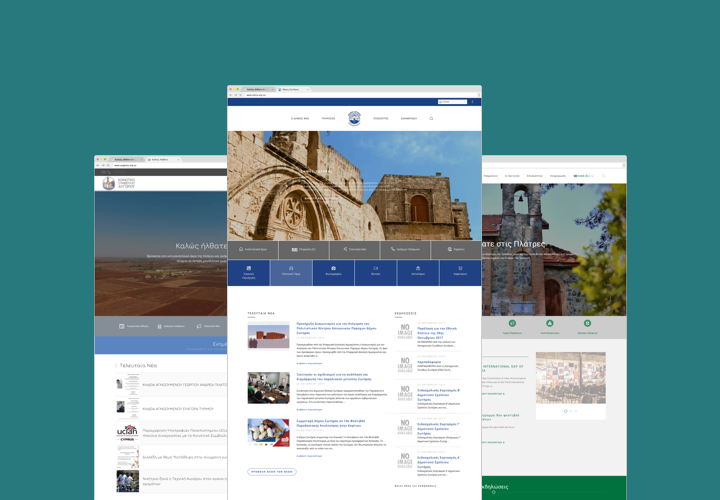Viewport: 720px width, 500px height.
Task: Click 'Υπηρεσίες' nav item in right window
Action: click(490, 176)
